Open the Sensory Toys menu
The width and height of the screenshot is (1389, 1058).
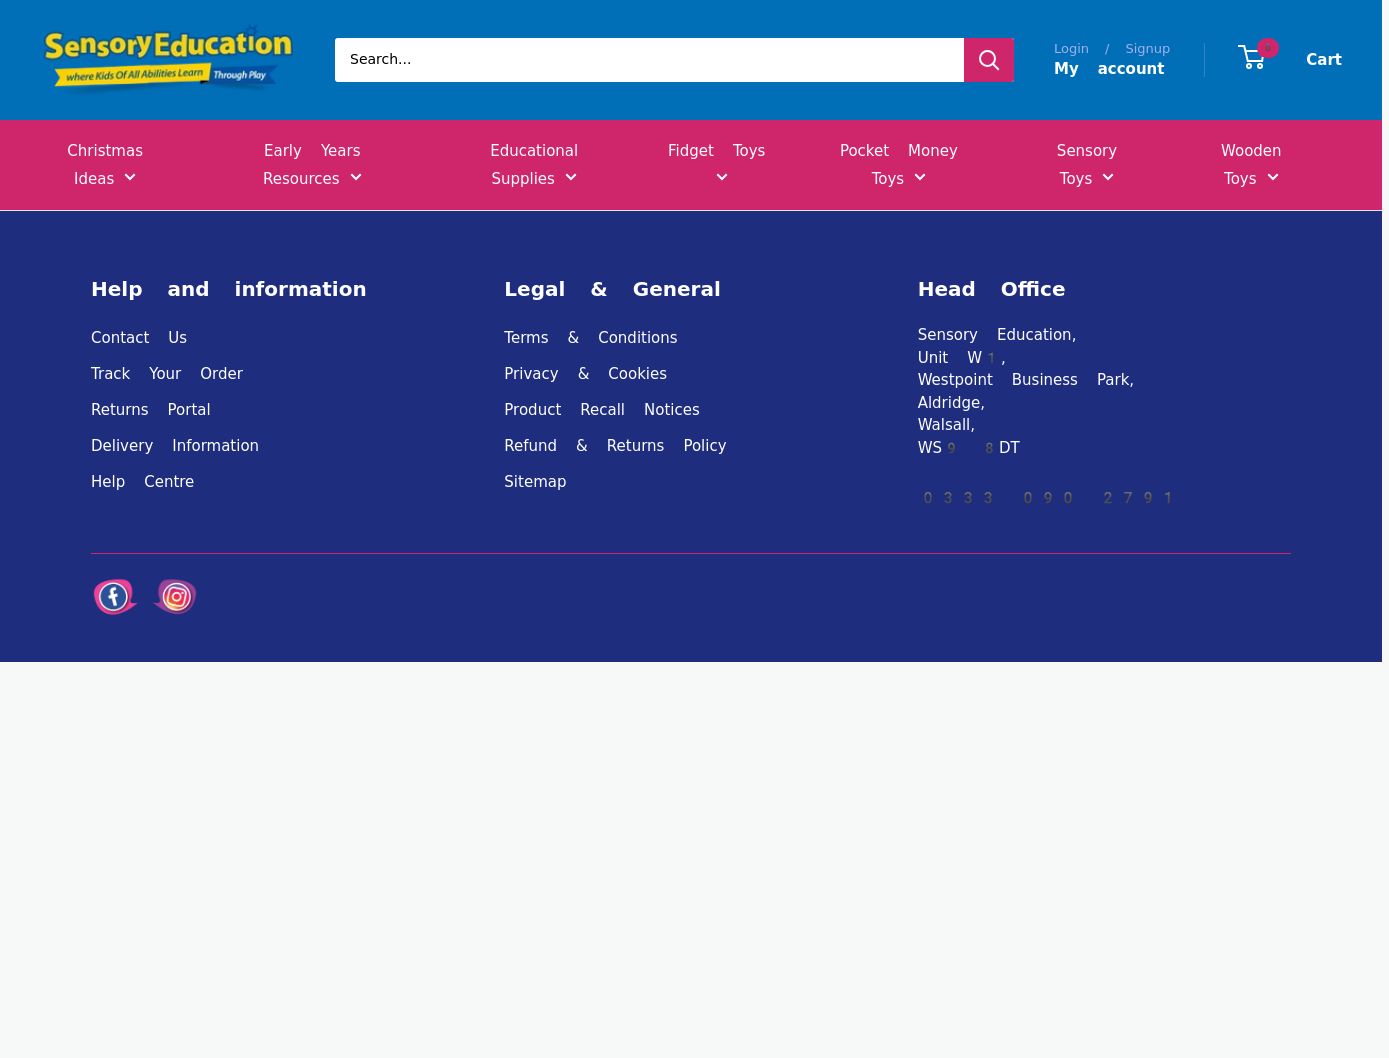[x=1086, y=164]
